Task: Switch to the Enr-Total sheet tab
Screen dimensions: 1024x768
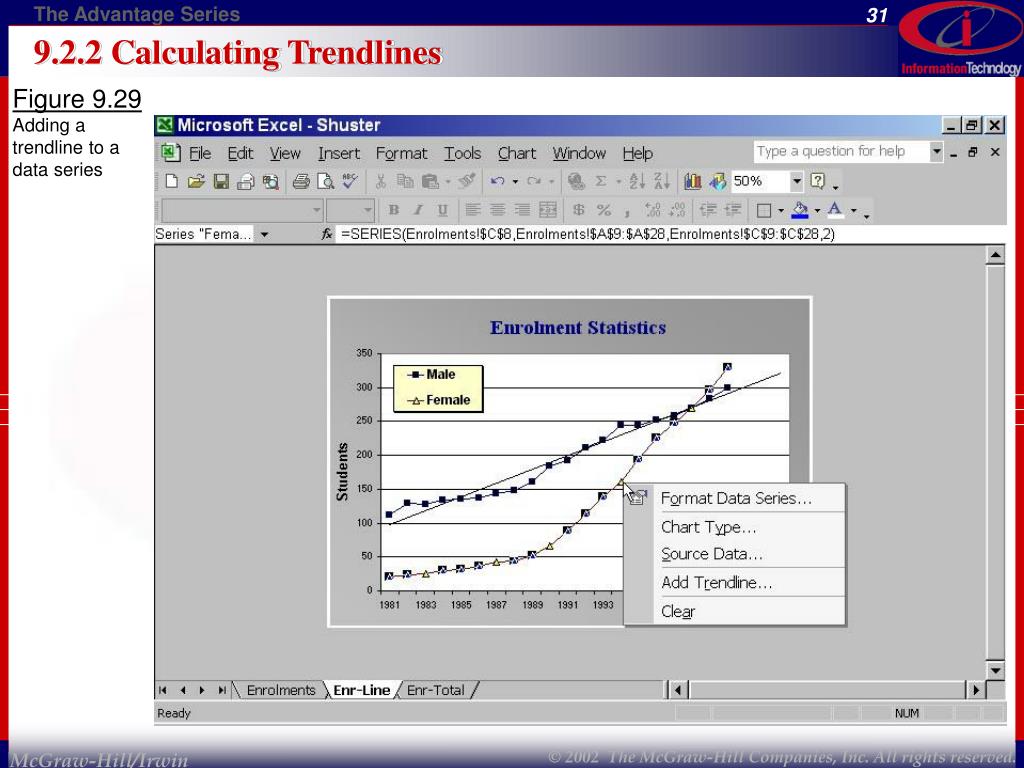Action: click(436, 690)
